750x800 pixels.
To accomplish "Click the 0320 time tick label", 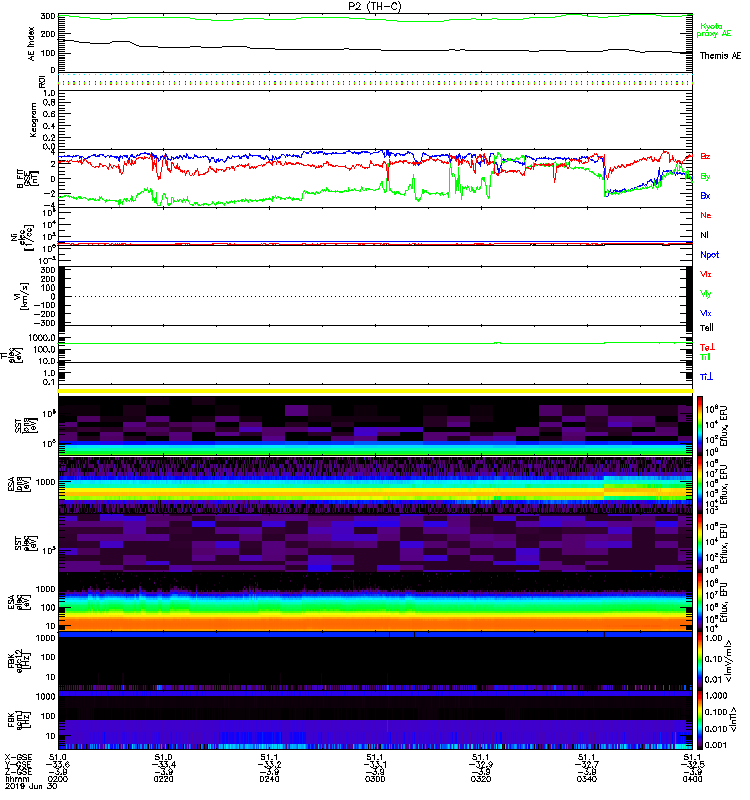I will pos(481,779).
